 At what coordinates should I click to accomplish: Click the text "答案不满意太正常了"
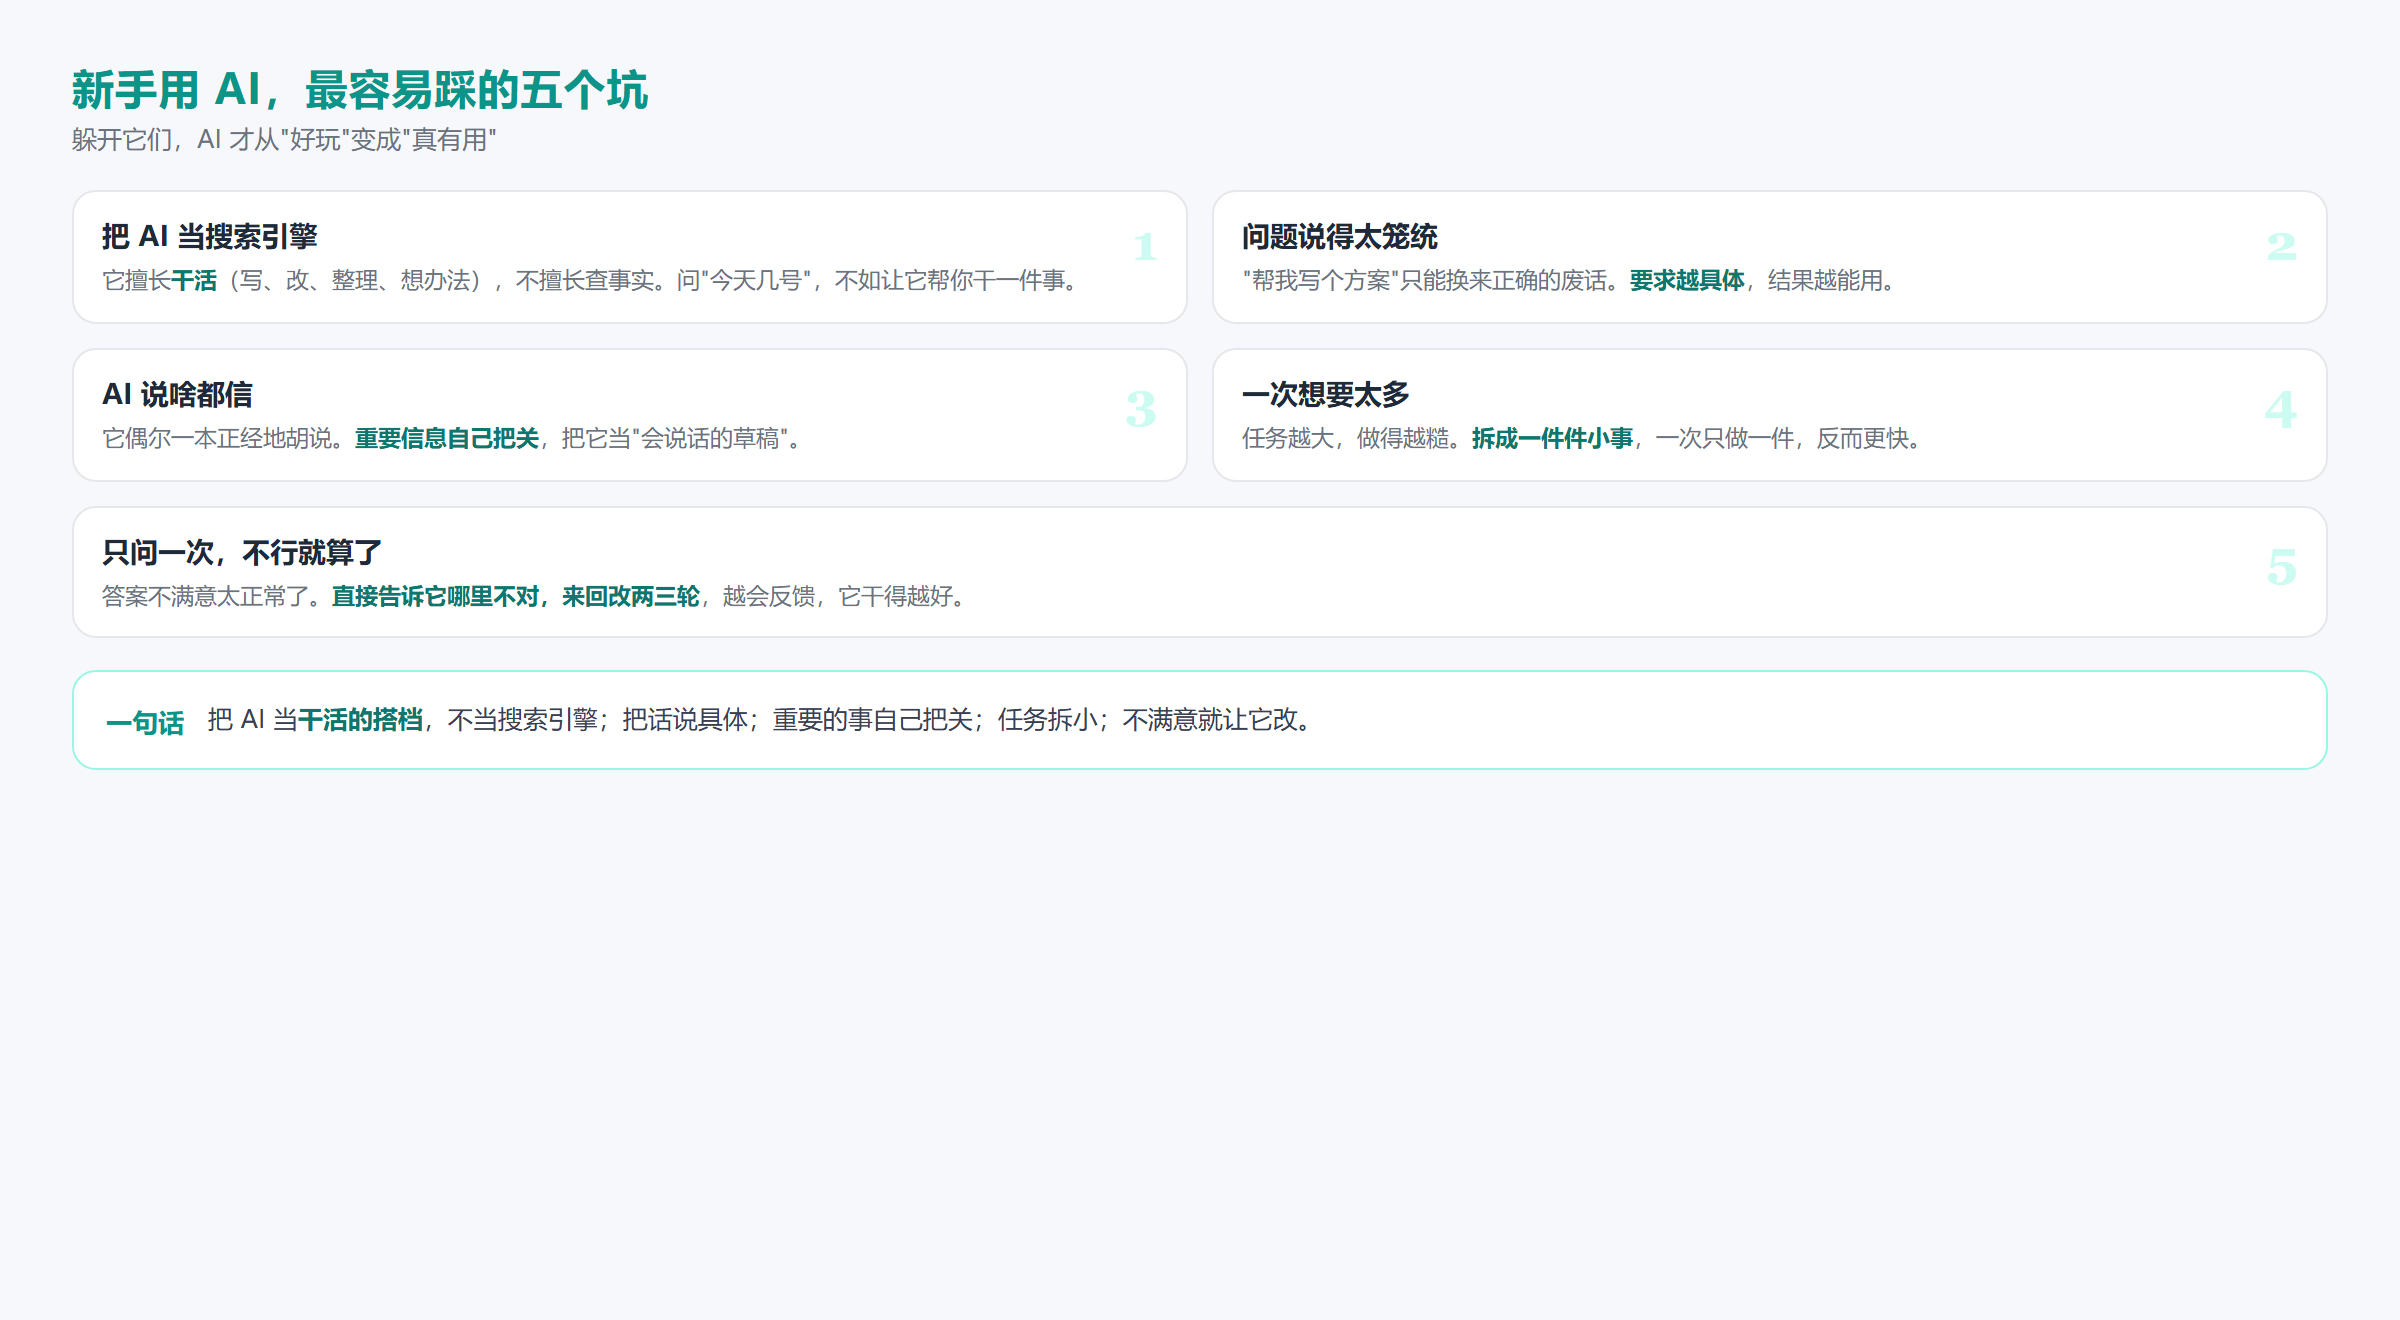[x=205, y=597]
